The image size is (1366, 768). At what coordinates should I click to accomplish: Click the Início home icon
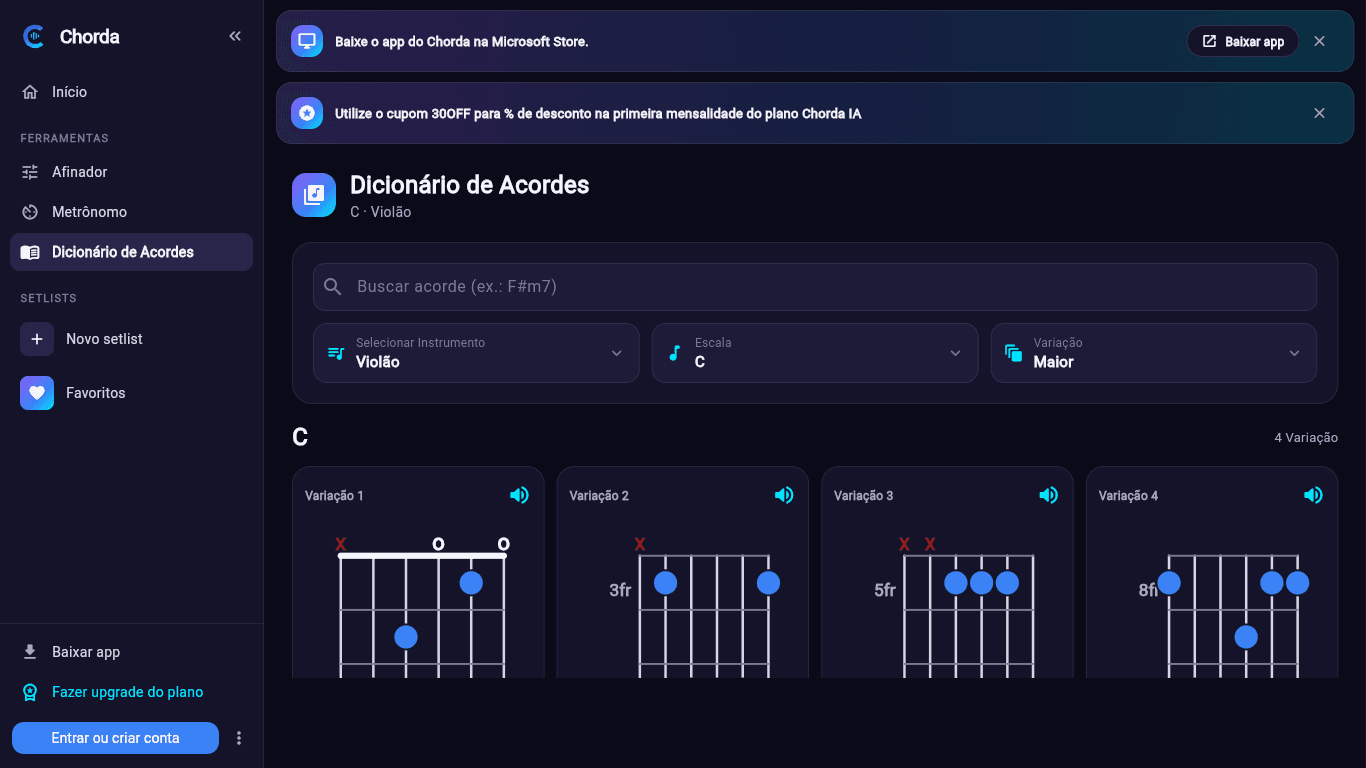click(x=30, y=92)
